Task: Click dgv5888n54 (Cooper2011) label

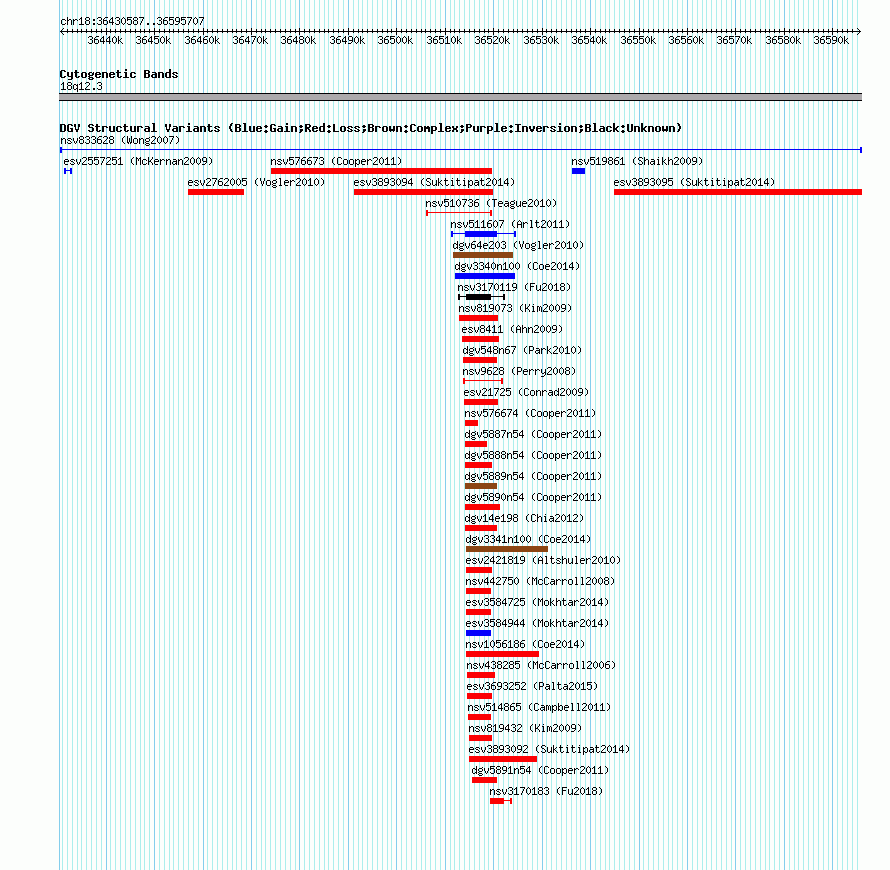Action: (534, 455)
